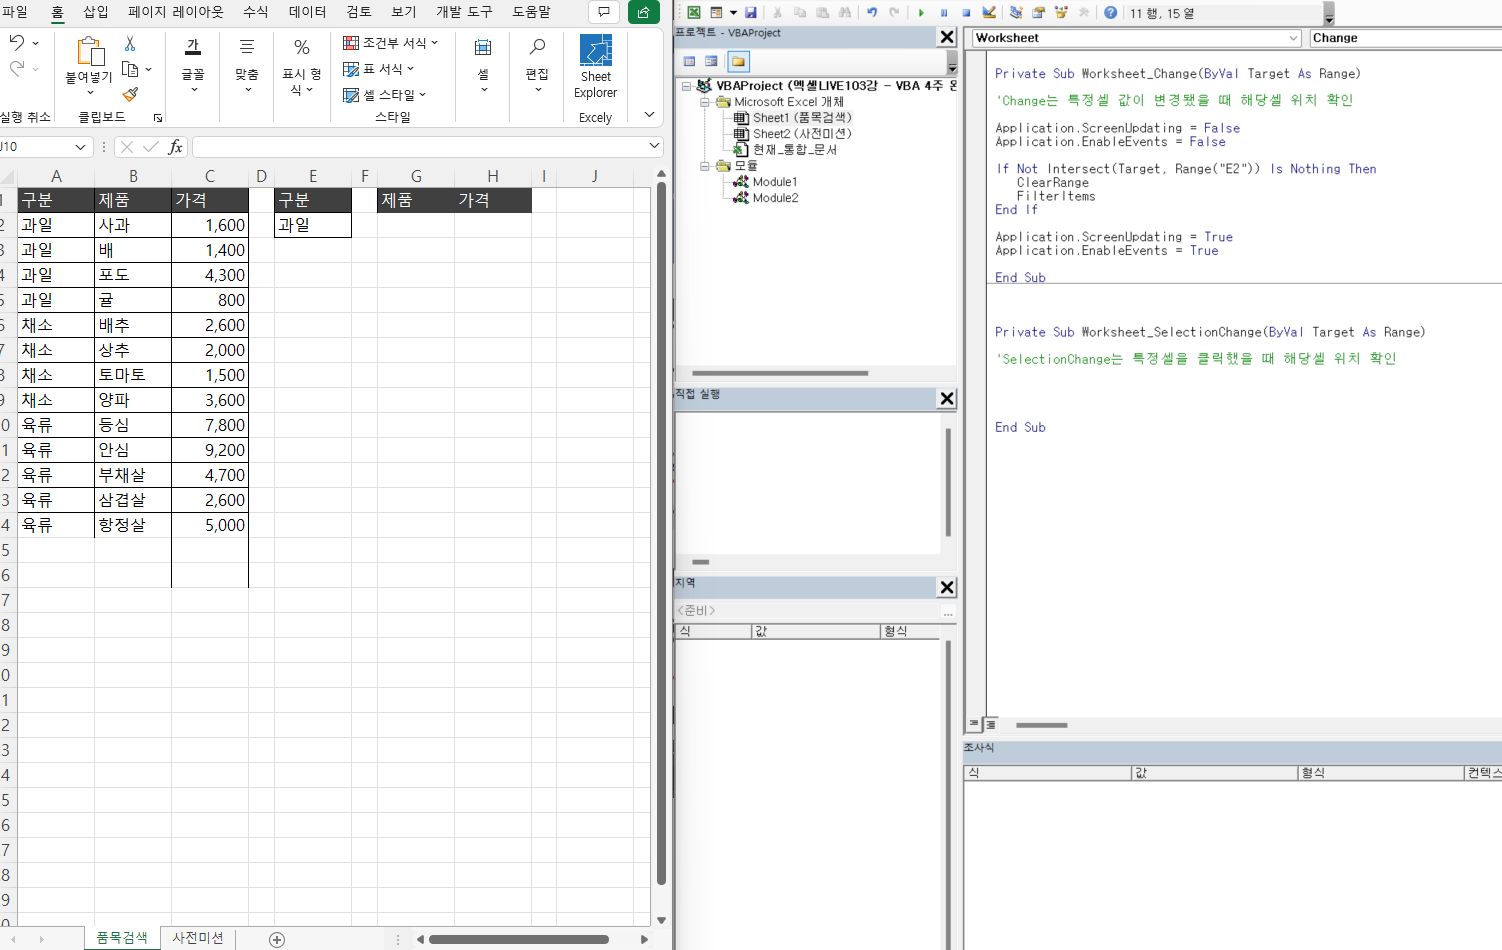Expand the formula bar chevron
Screen dimensions: 1502x950
(x=654, y=146)
